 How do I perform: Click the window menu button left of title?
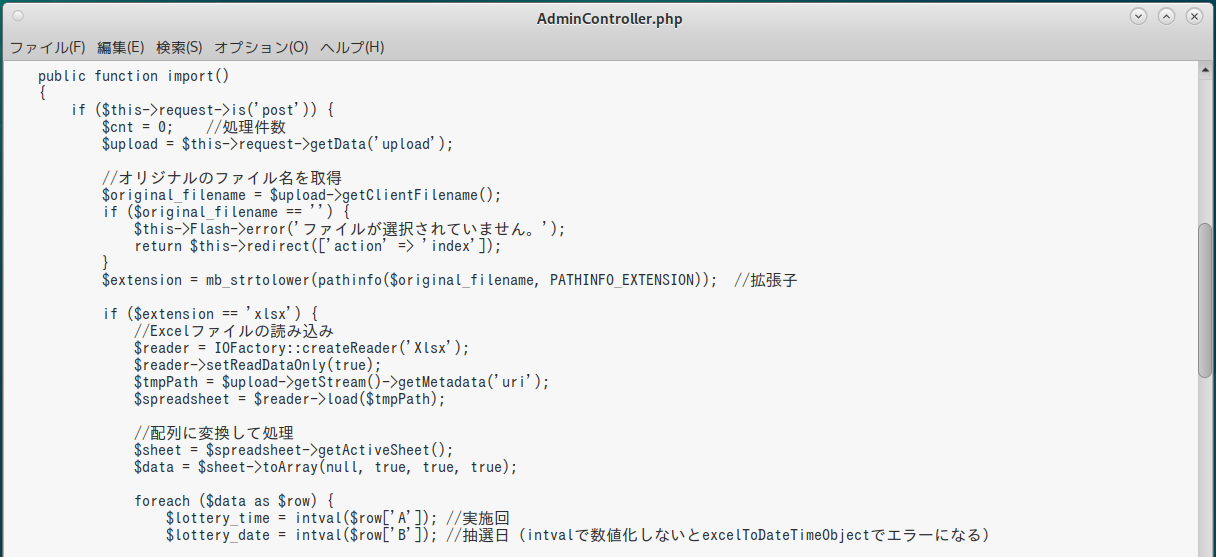(x=19, y=17)
